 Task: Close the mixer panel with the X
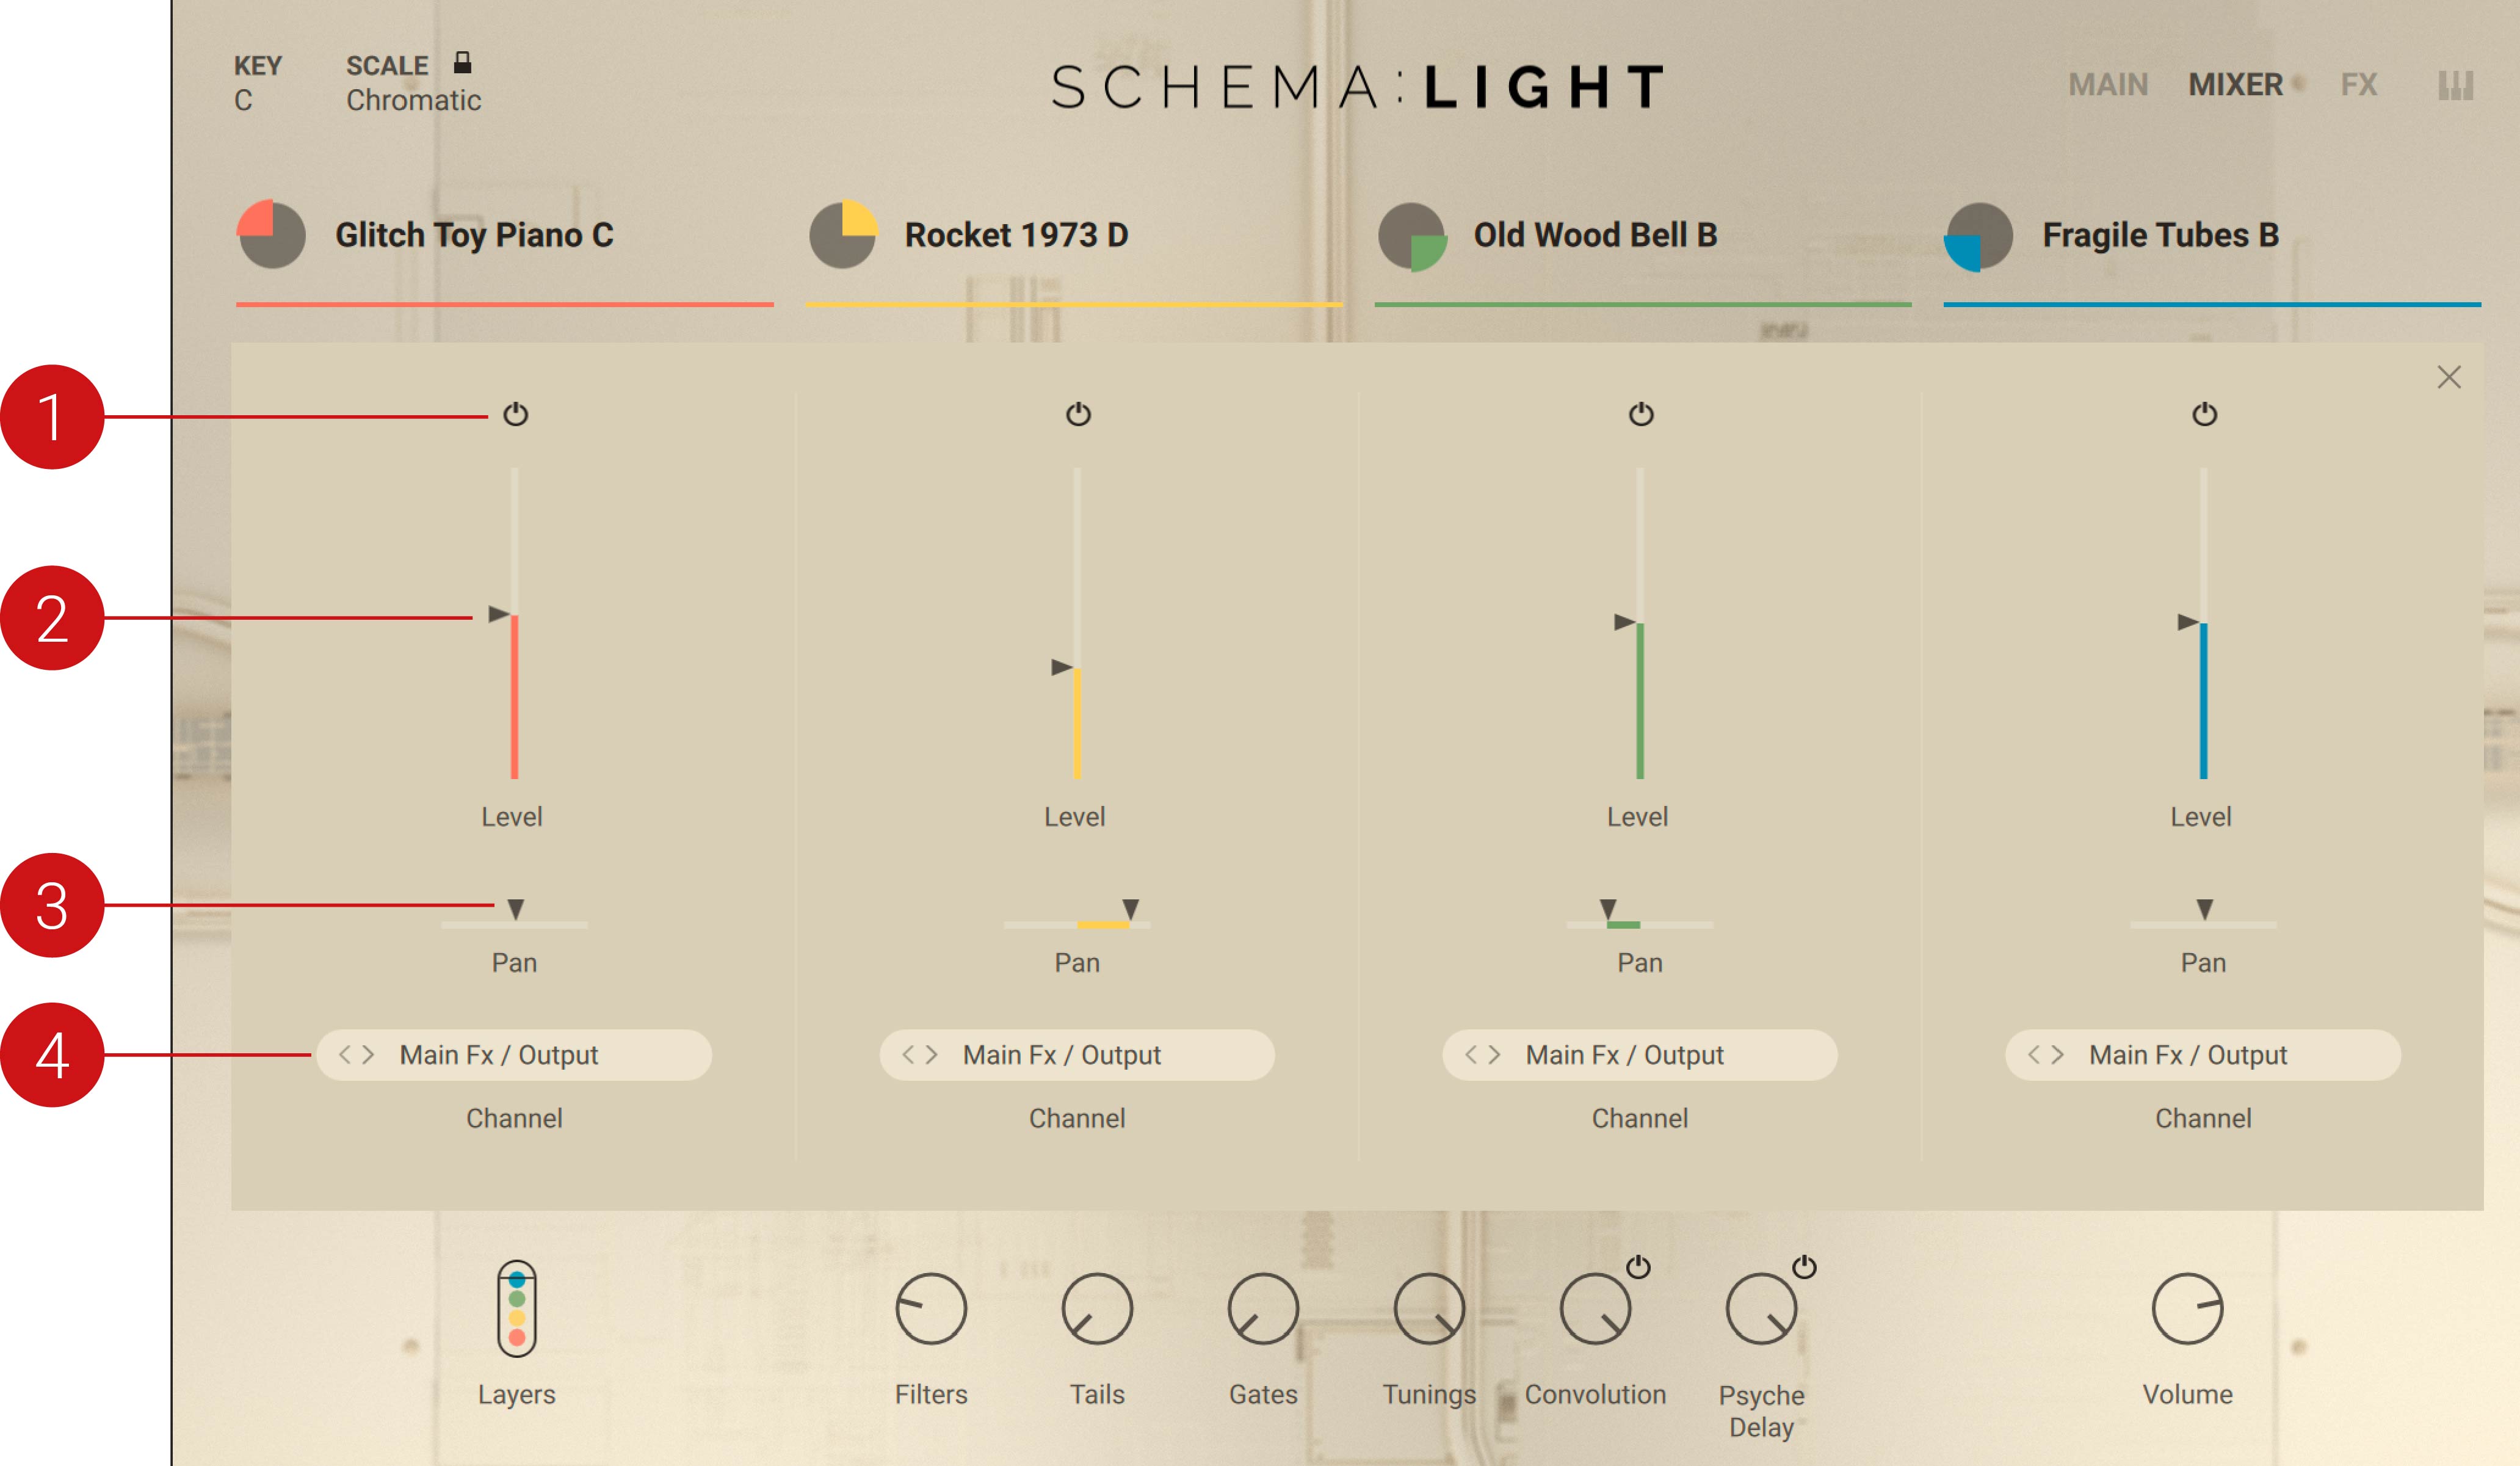[x=2449, y=377]
